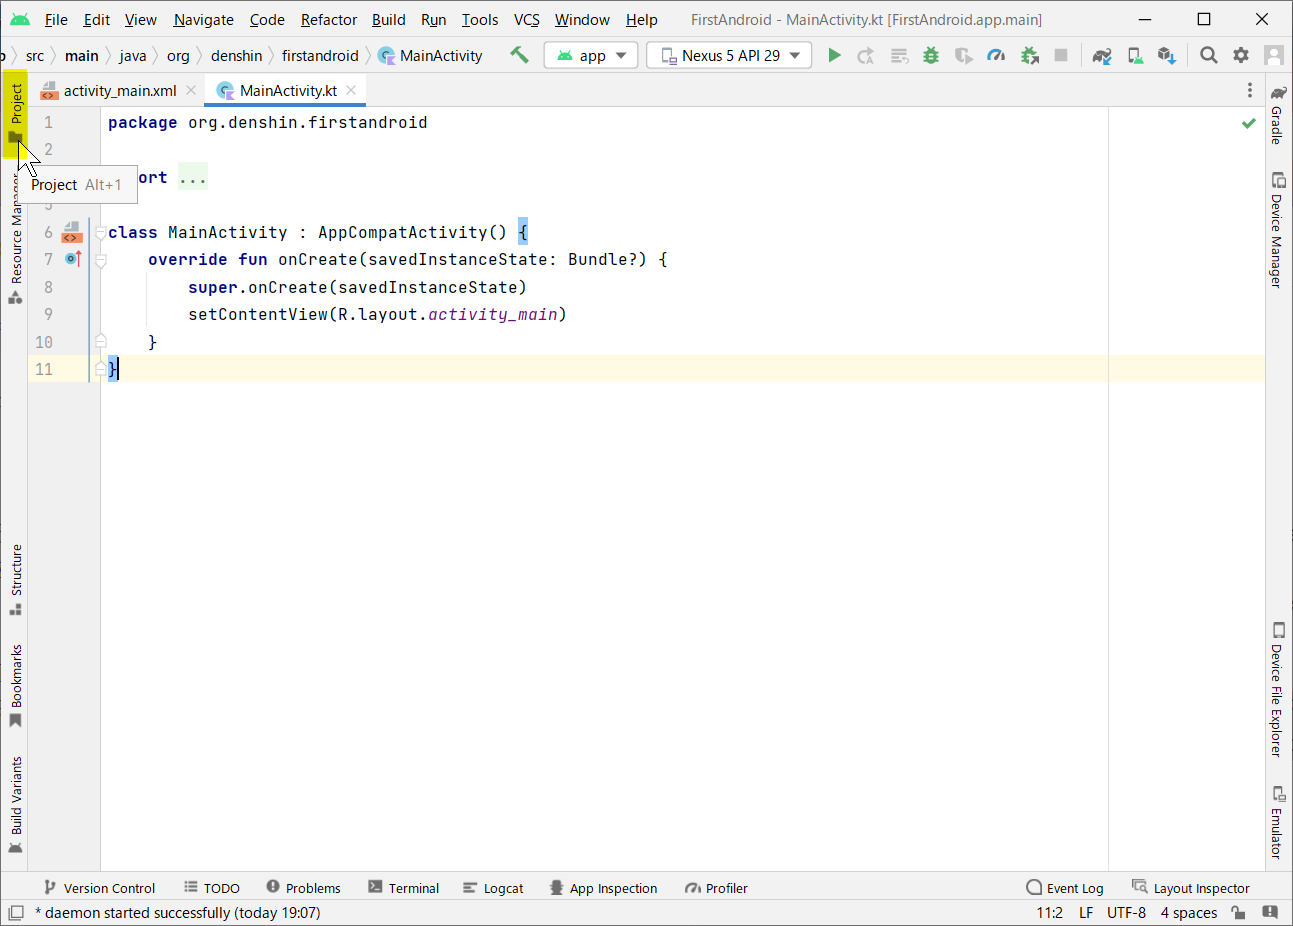Viewport: 1293px width, 926px height.
Task: Launch the Layout Inspector from the status bar
Action: point(1191,888)
